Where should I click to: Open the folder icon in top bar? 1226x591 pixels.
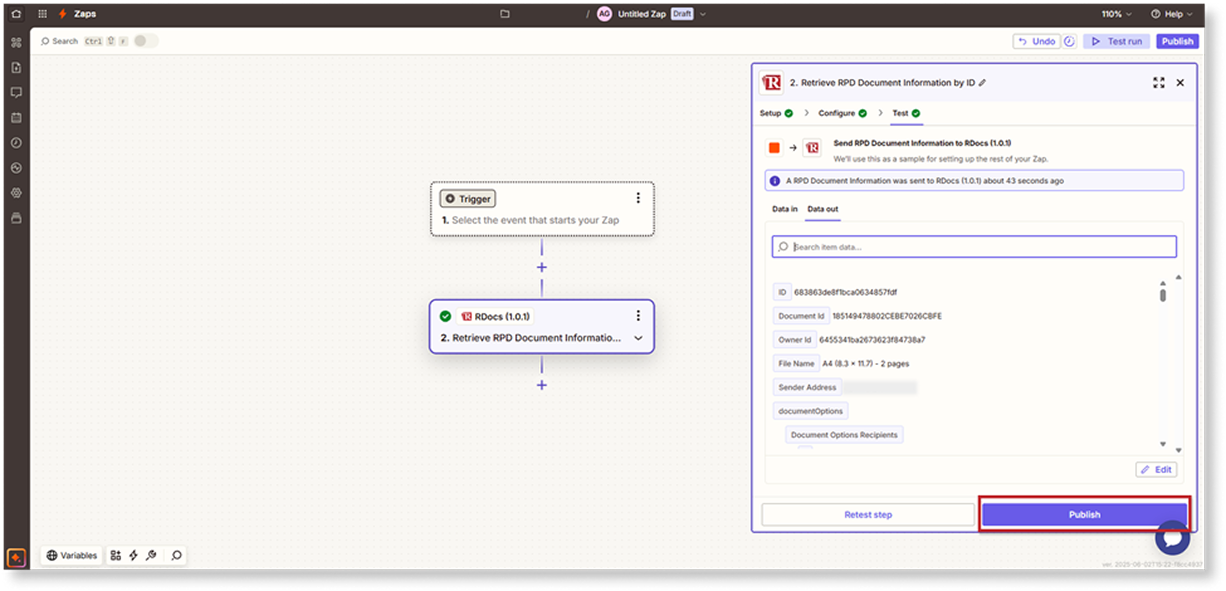pyautogui.click(x=505, y=14)
